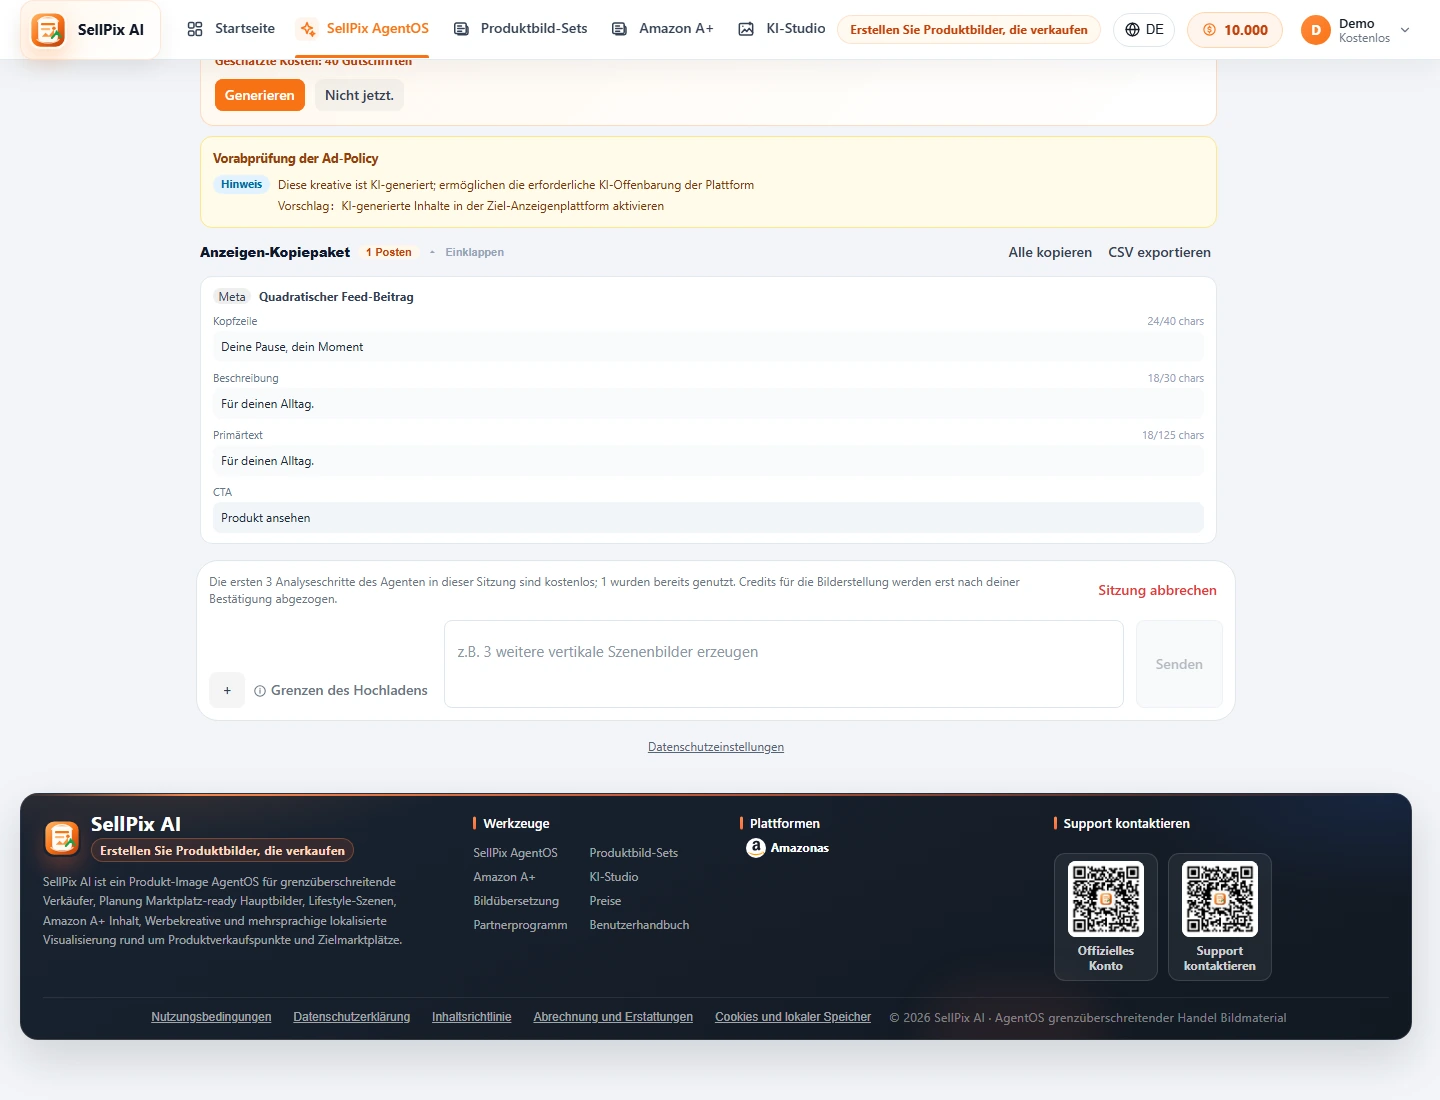The image size is (1440, 1100).
Task: Click the plus upload attachment button
Action: [x=227, y=690]
